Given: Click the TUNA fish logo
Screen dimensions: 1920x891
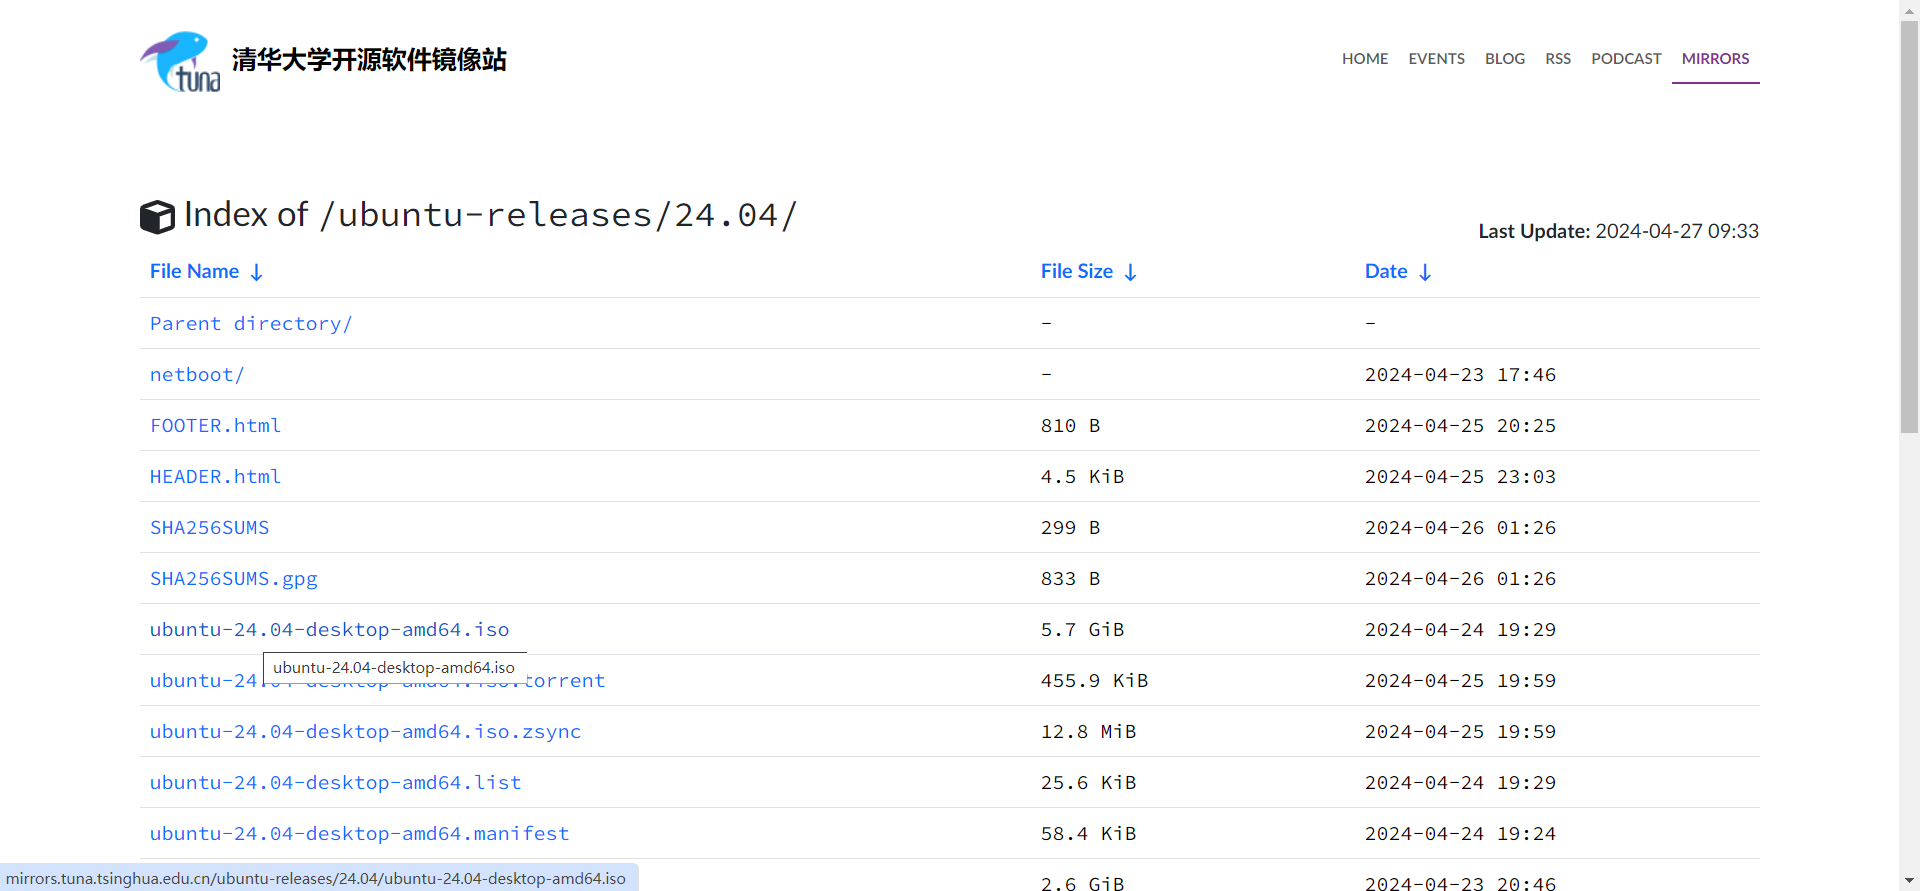Looking at the screenshot, I should (x=180, y=61).
